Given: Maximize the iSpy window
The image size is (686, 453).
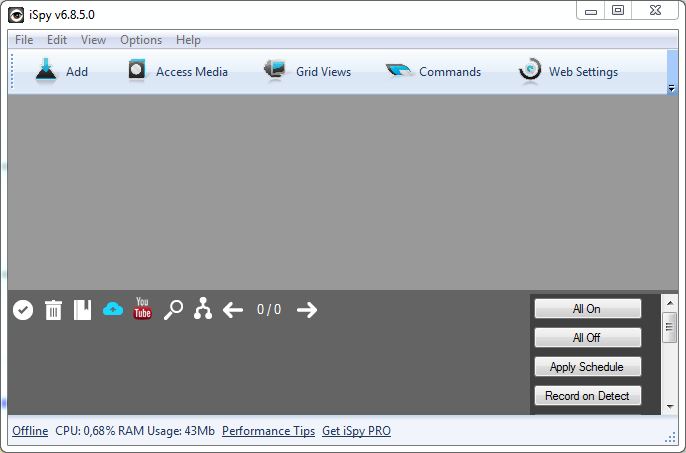Looking at the screenshot, I should click(x=618, y=11).
